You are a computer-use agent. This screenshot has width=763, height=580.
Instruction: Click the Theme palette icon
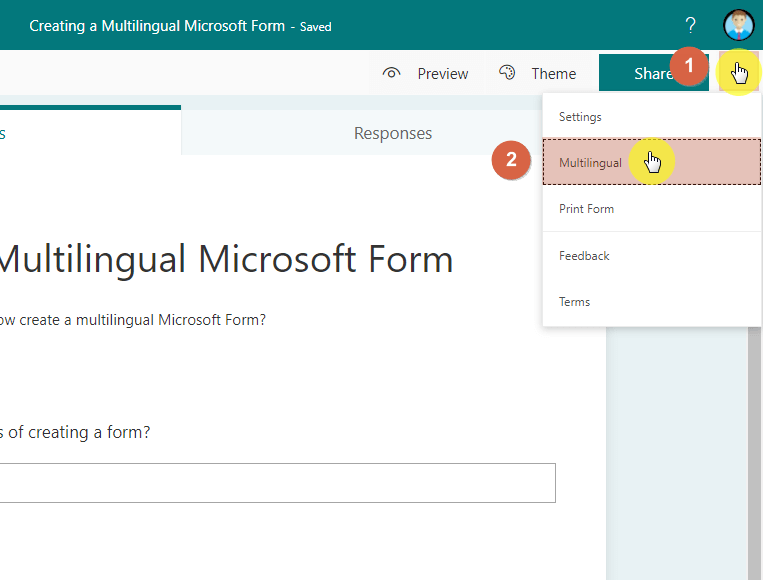[507, 72]
